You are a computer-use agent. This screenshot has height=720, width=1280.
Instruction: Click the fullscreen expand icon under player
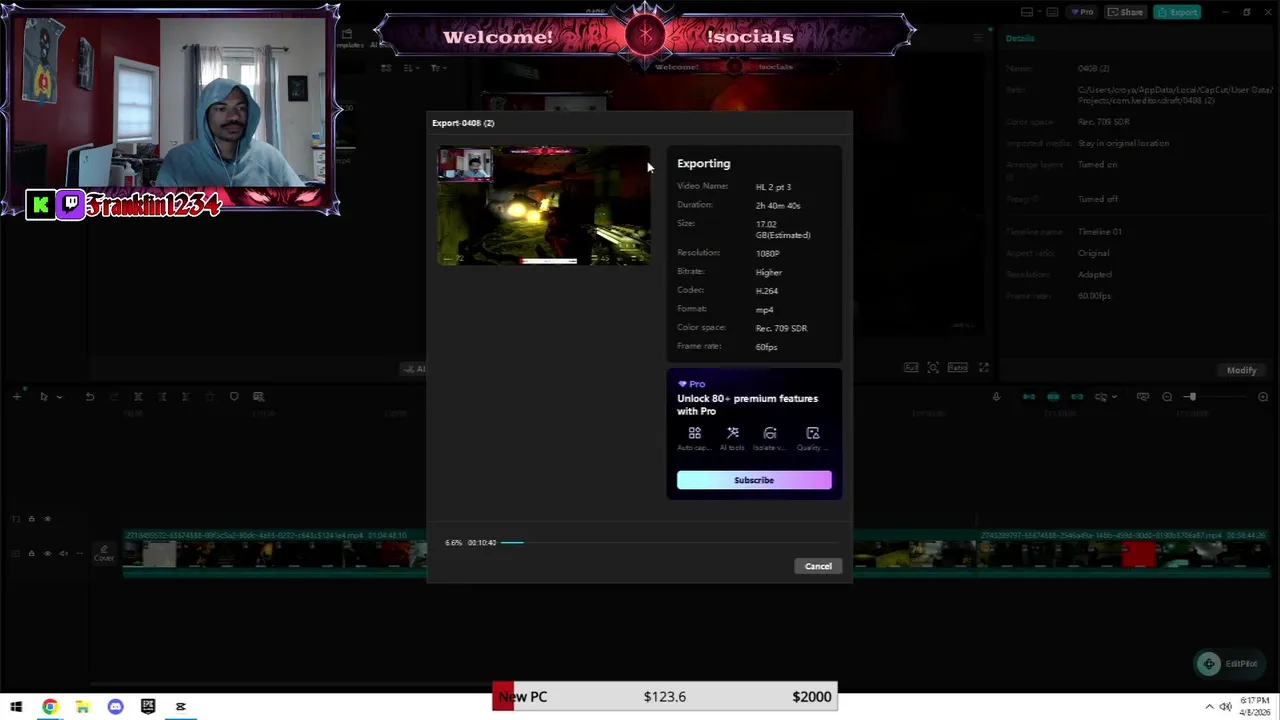coord(984,368)
